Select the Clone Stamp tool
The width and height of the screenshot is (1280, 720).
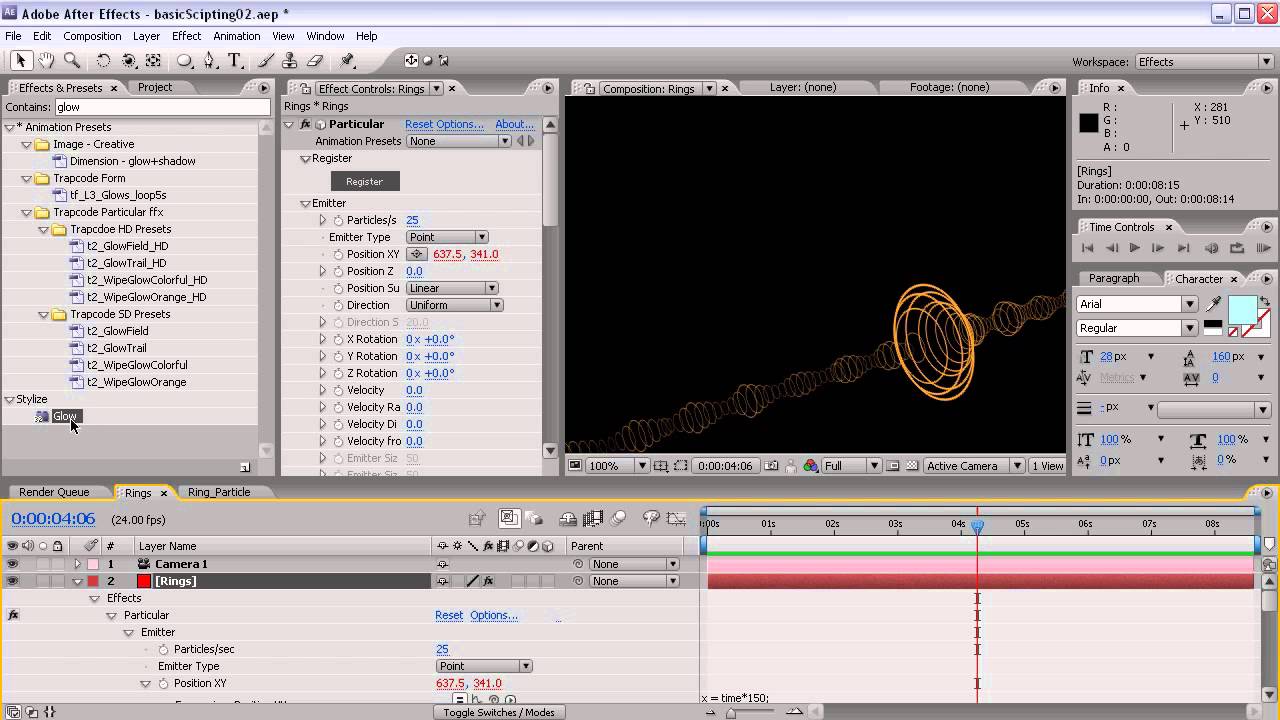(290, 61)
